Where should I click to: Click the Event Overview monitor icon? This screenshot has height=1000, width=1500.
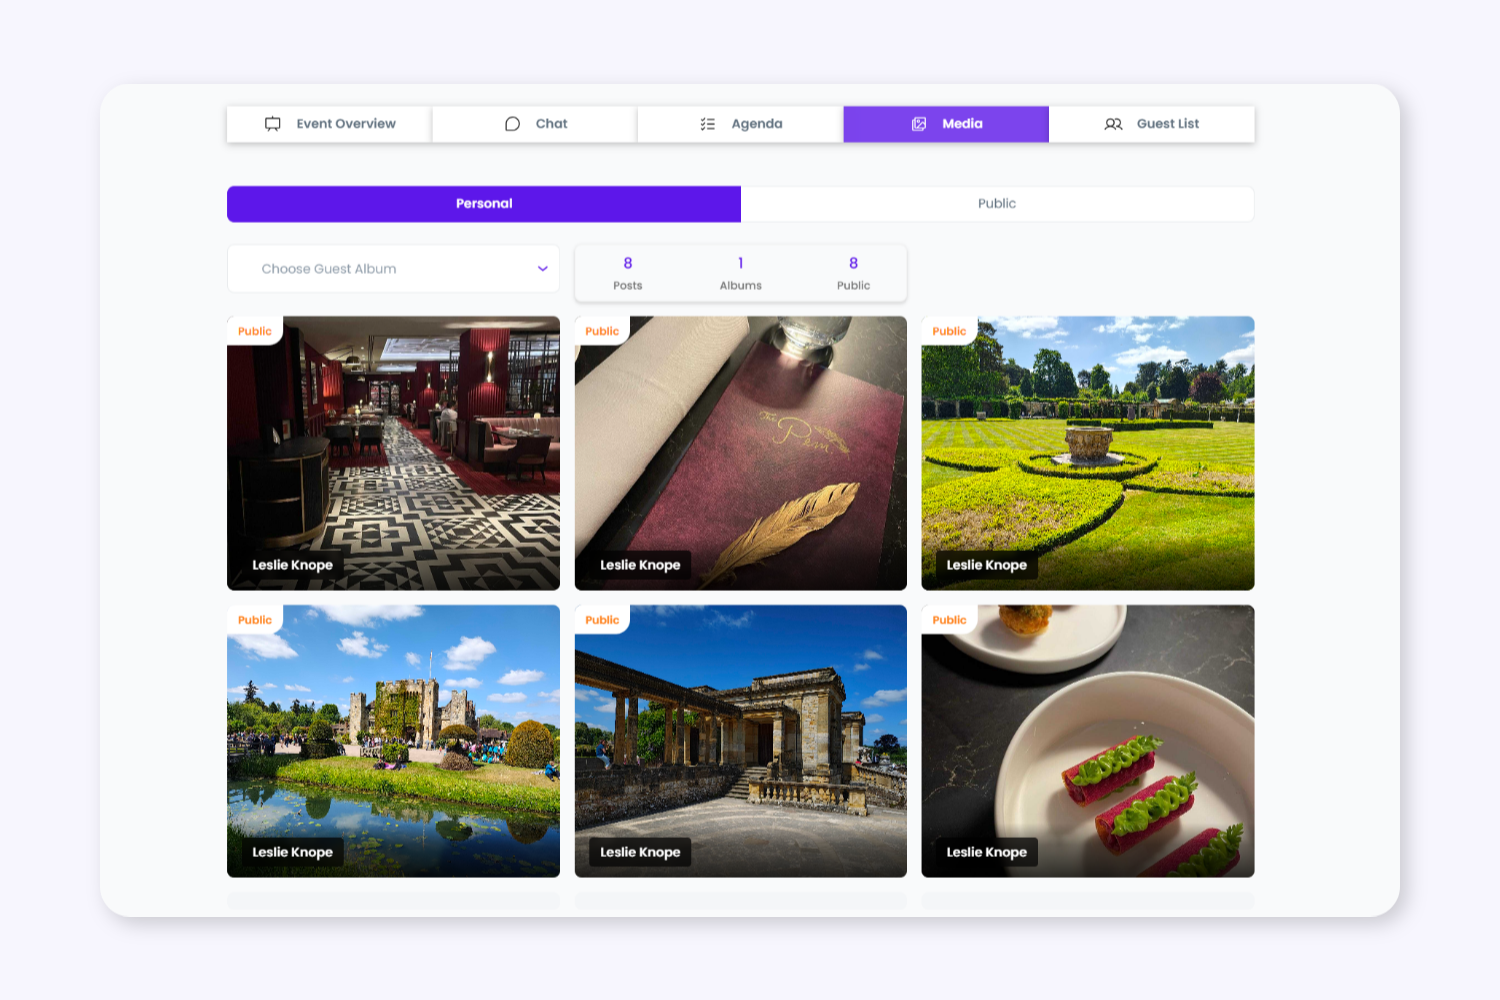272,124
